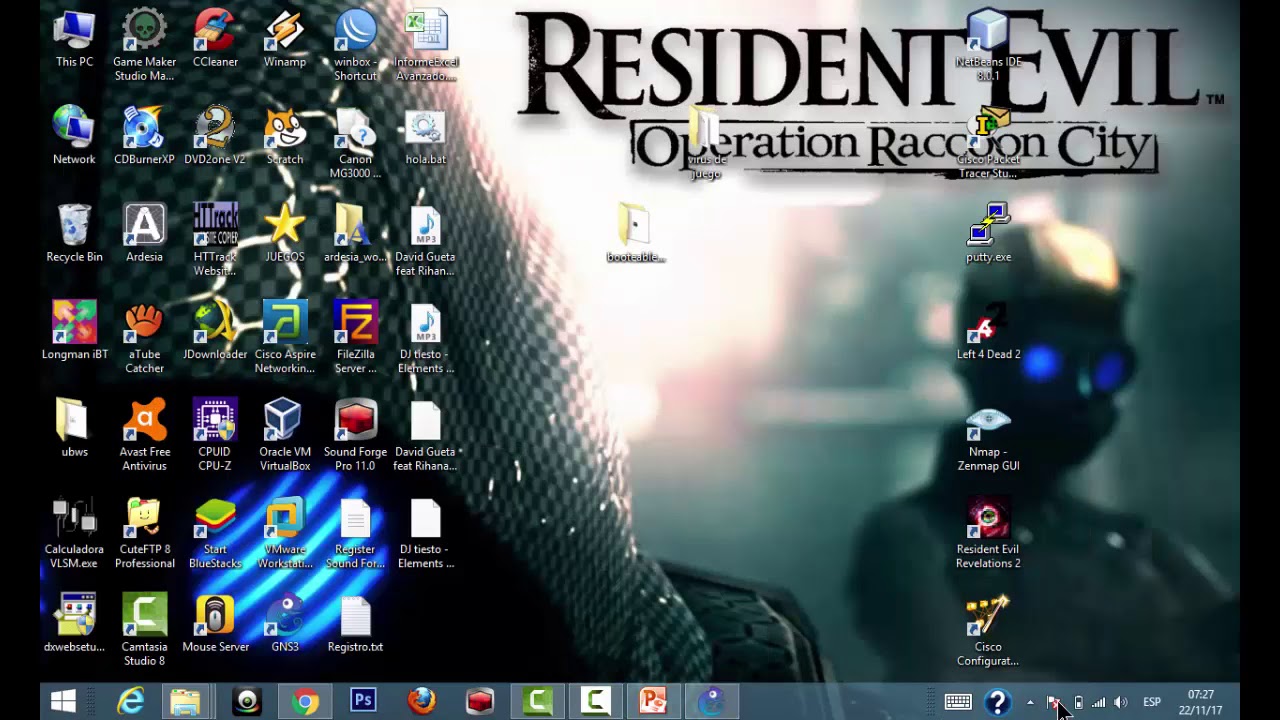Select the Calculadora VLSM.exe icon
1280x720 pixels.
[x=74, y=533]
